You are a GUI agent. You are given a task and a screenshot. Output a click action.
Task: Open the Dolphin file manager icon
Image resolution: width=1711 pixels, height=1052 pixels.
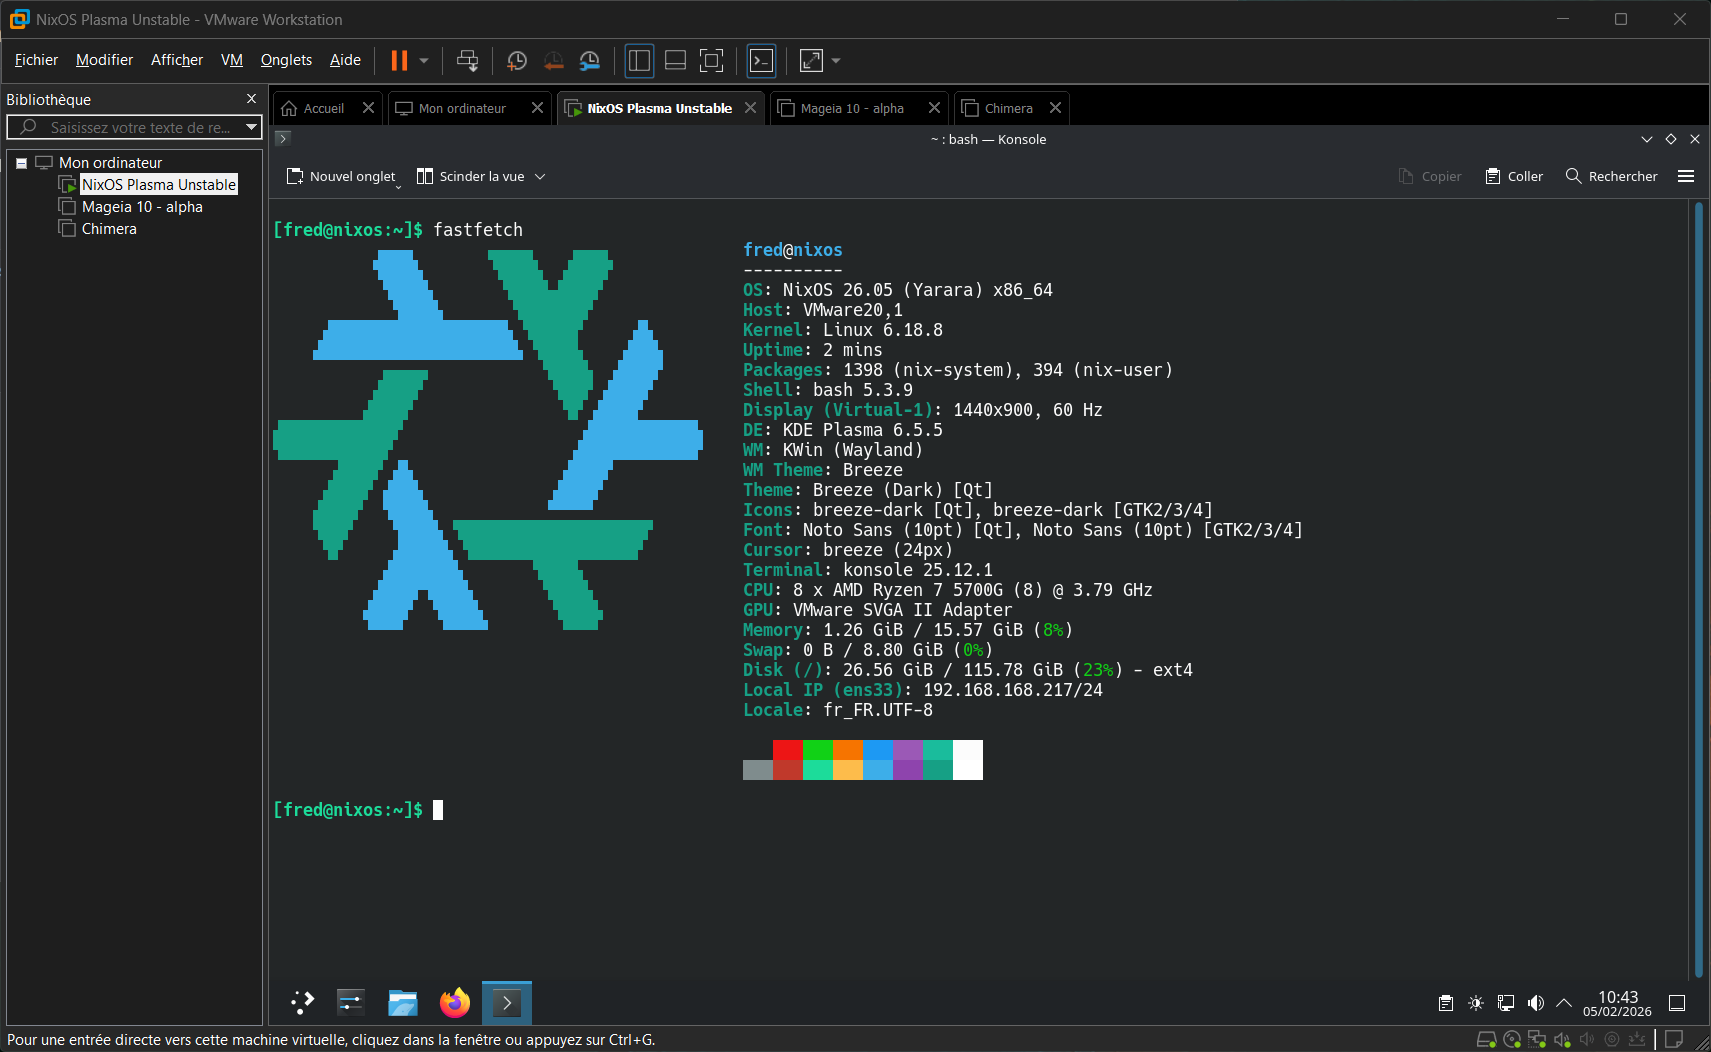pyautogui.click(x=403, y=1002)
